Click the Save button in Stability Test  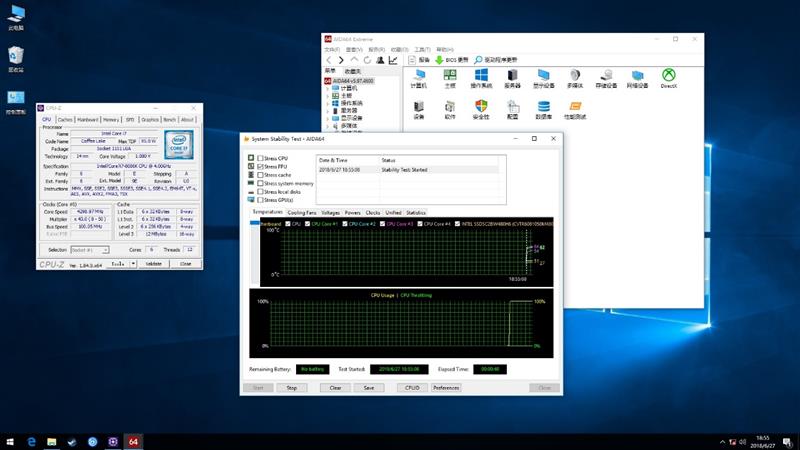[x=369, y=388]
